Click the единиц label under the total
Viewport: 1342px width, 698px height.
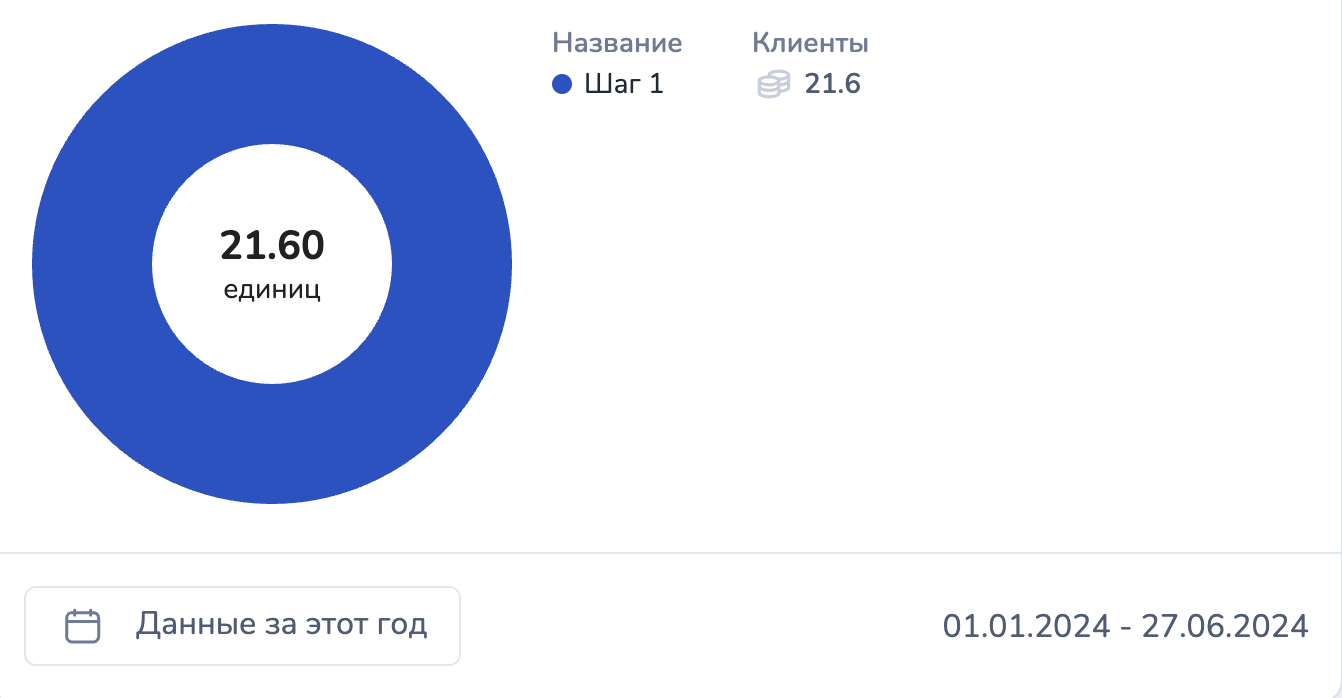pos(272,291)
